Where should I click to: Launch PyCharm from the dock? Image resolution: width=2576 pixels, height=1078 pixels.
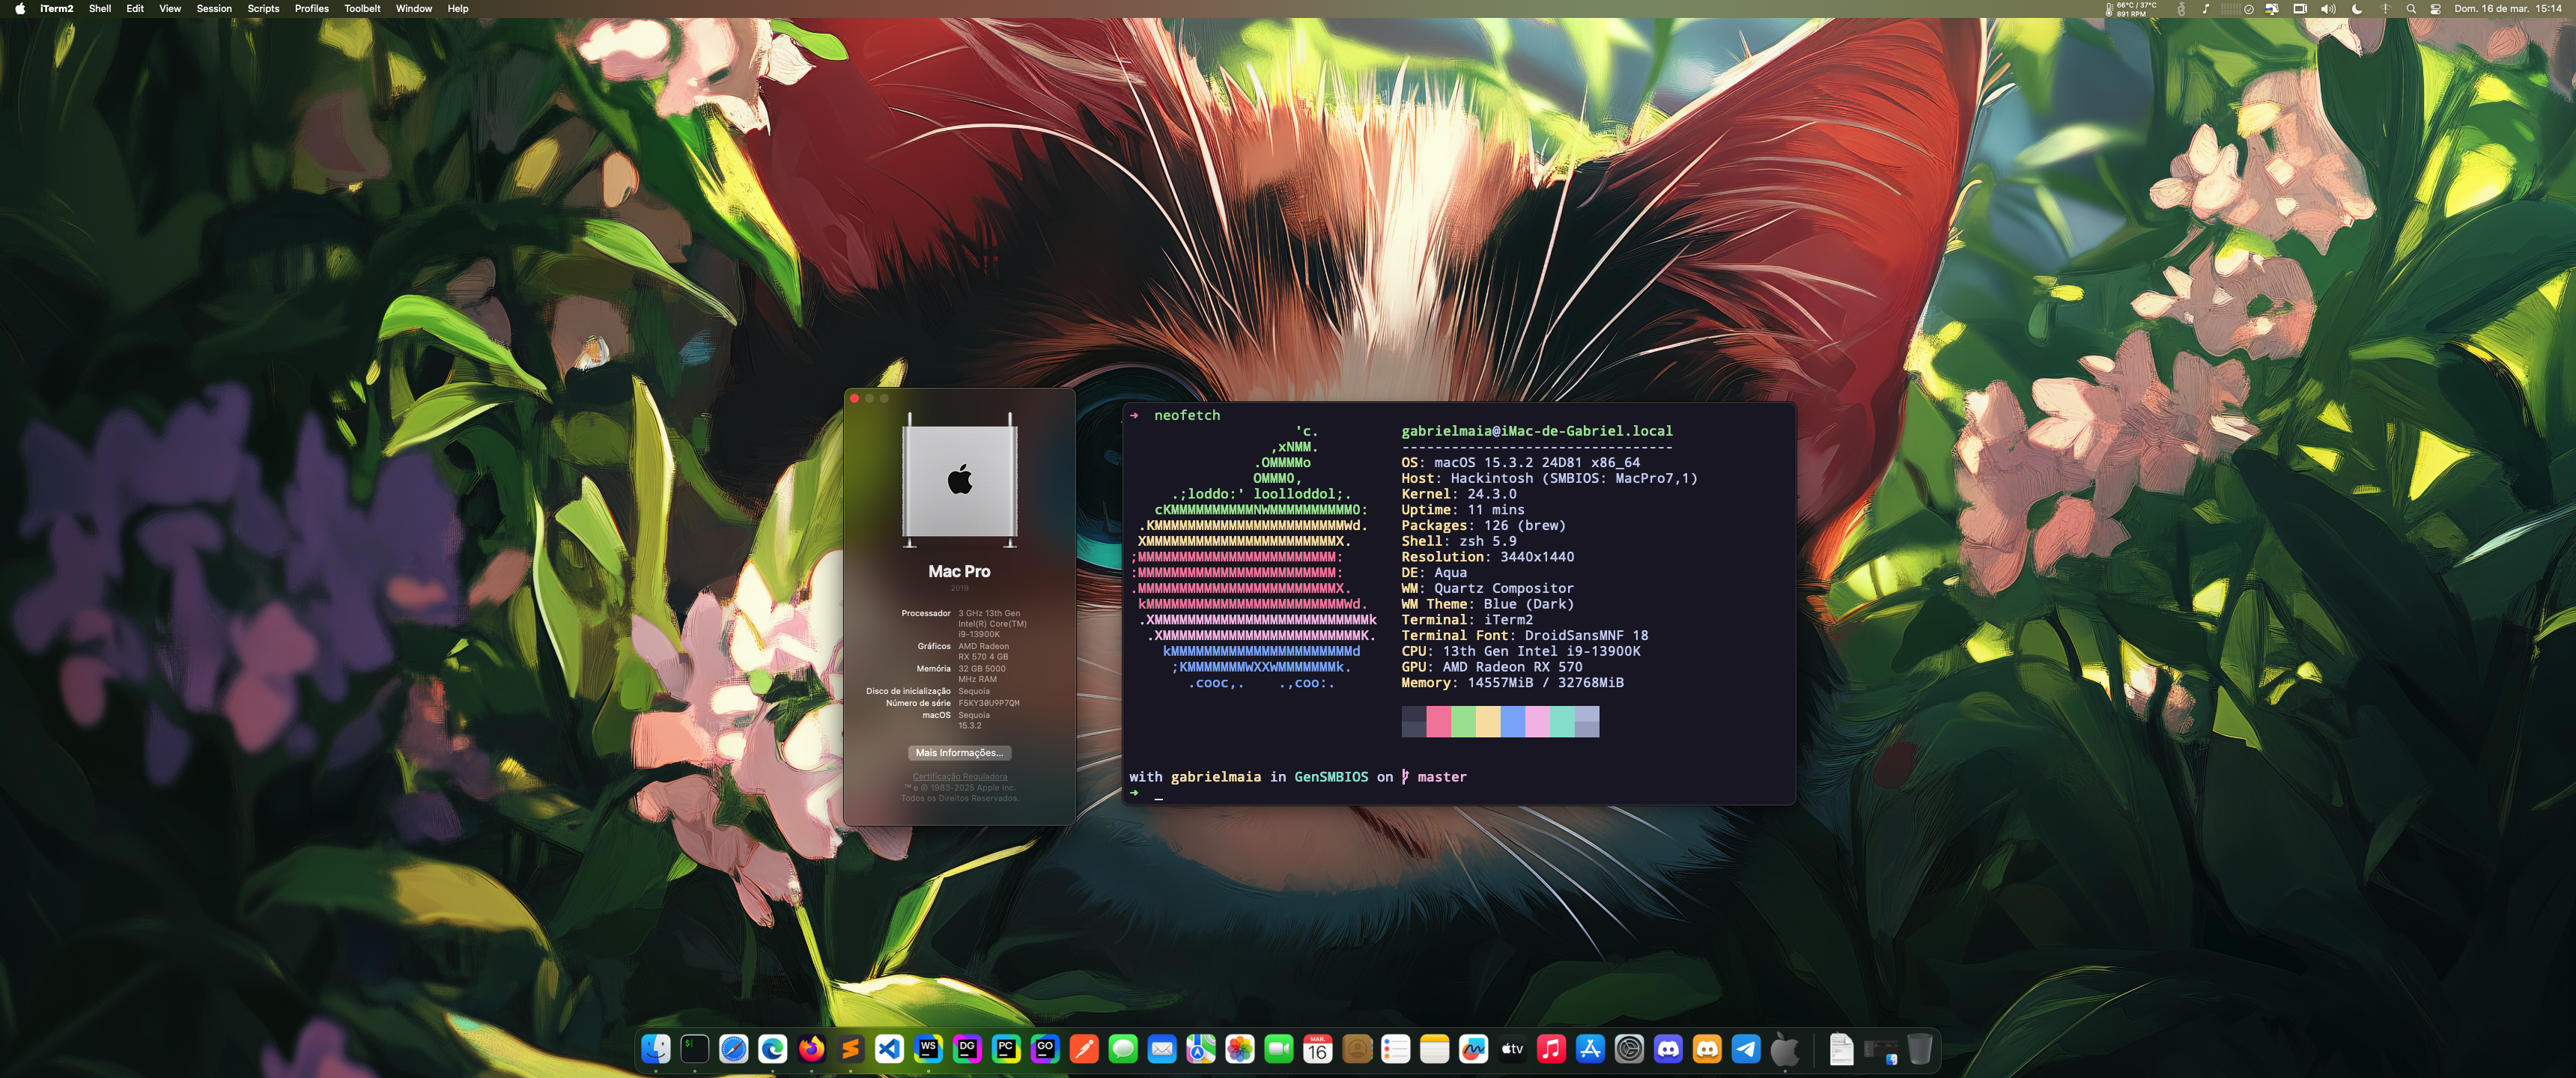point(1006,1048)
